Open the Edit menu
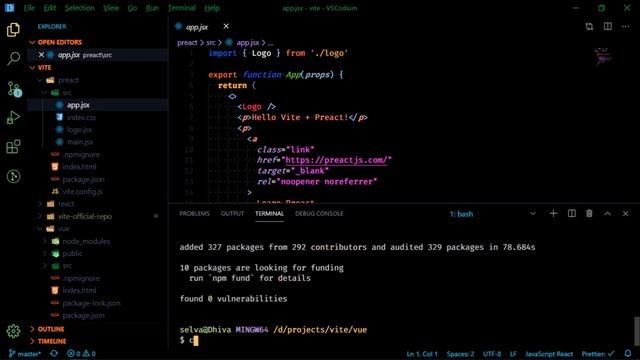Screen dimensions: 640x360 [49, 8]
